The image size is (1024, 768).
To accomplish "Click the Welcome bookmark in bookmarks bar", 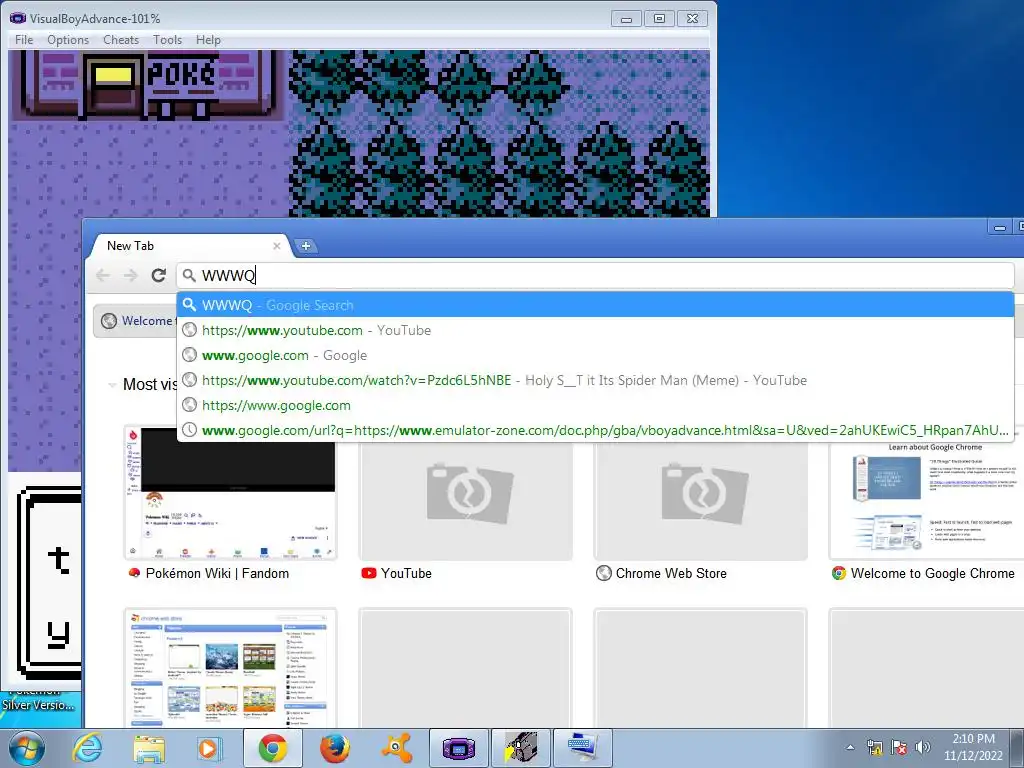I will (x=137, y=321).
